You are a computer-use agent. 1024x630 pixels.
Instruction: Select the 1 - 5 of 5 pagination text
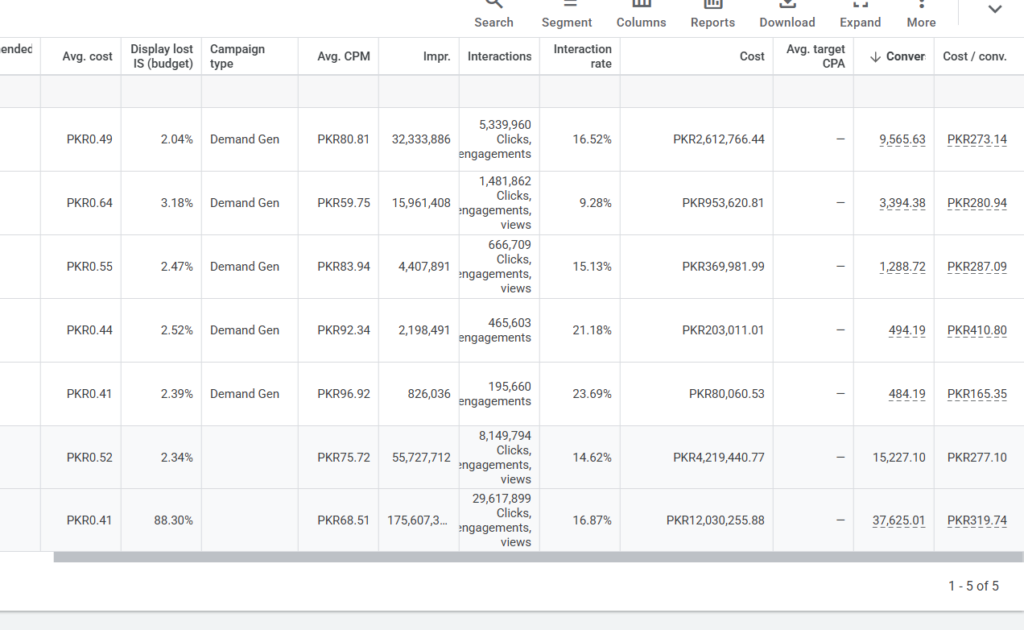pyautogui.click(x=974, y=586)
